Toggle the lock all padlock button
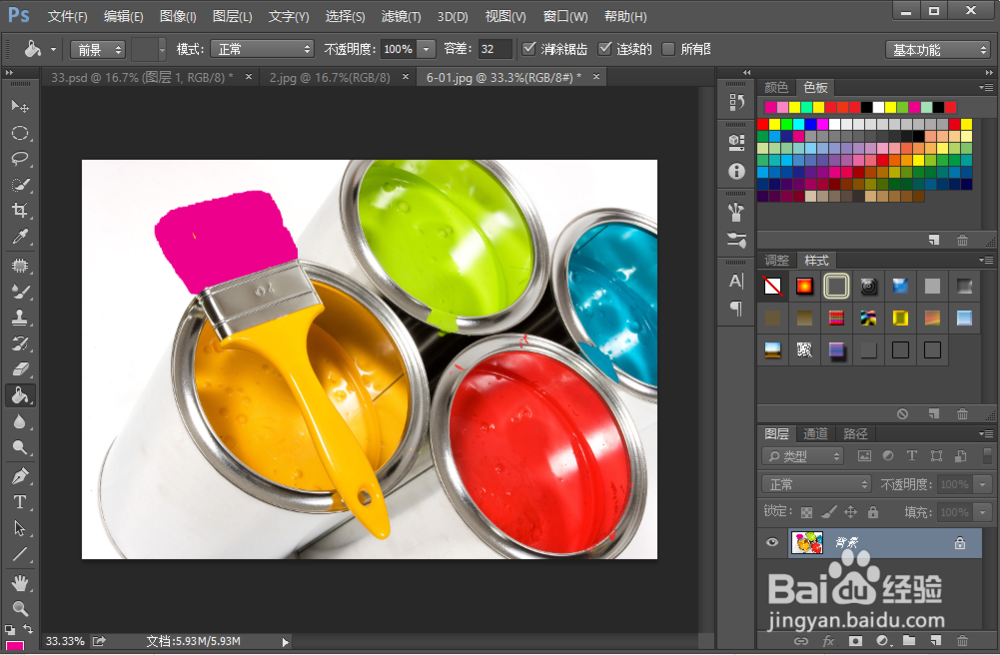The height and width of the screenshot is (655, 1000). [x=873, y=511]
